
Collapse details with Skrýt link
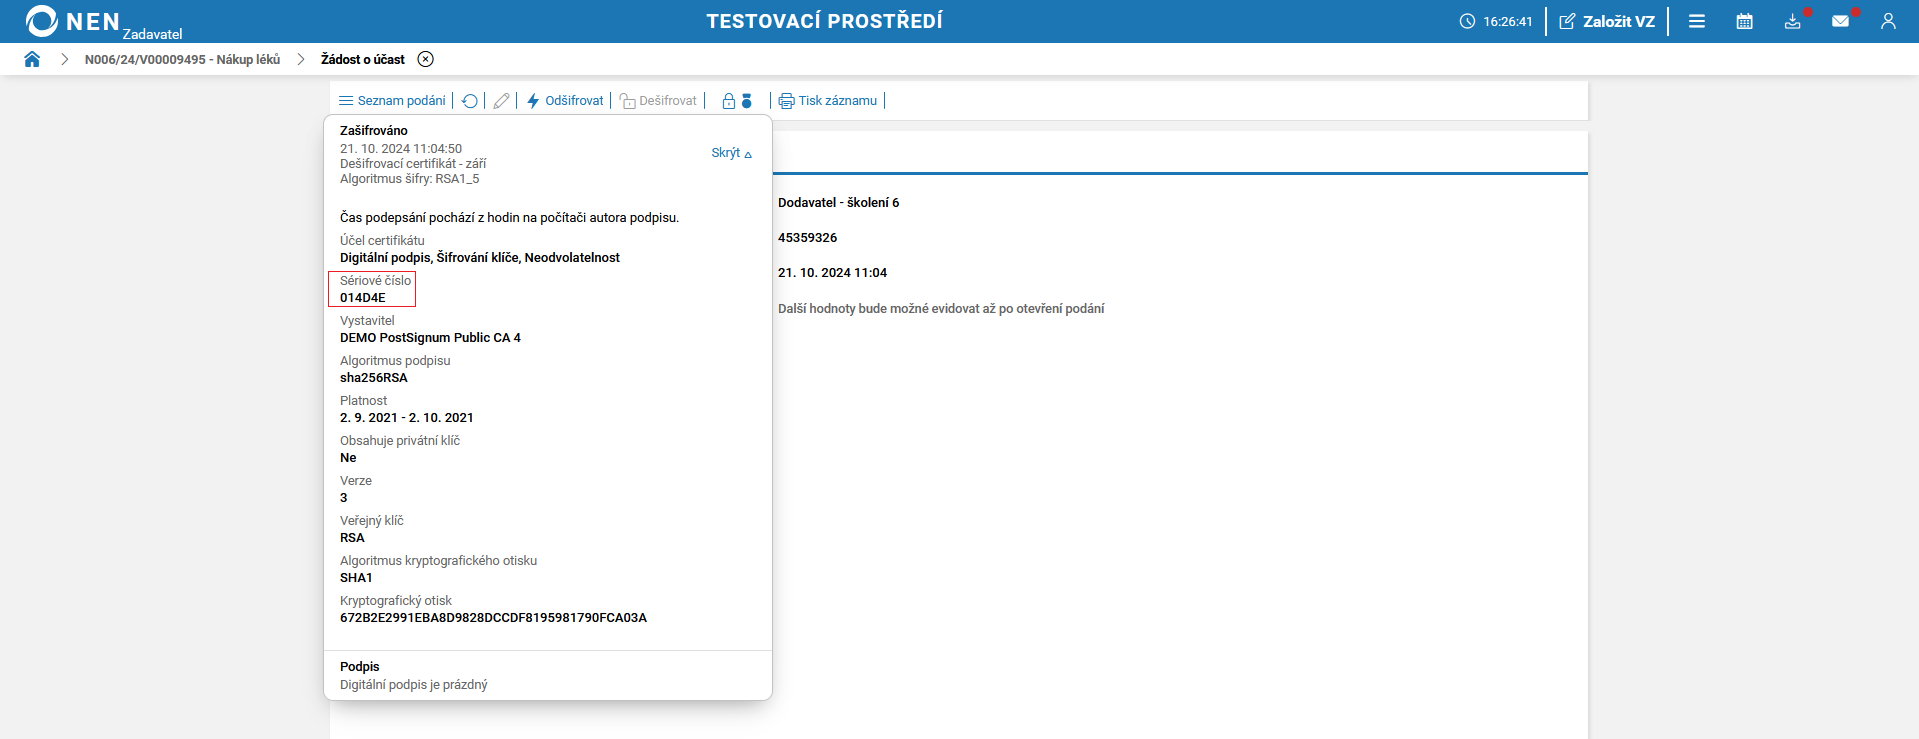tap(731, 153)
